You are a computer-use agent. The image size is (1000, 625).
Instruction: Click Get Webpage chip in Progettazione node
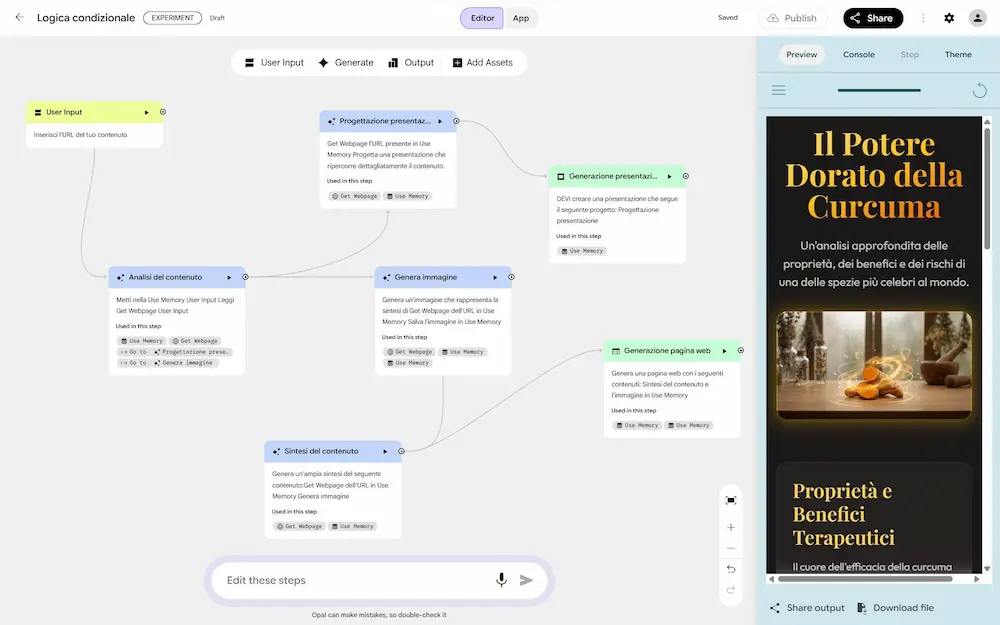(x=354, y=196)
